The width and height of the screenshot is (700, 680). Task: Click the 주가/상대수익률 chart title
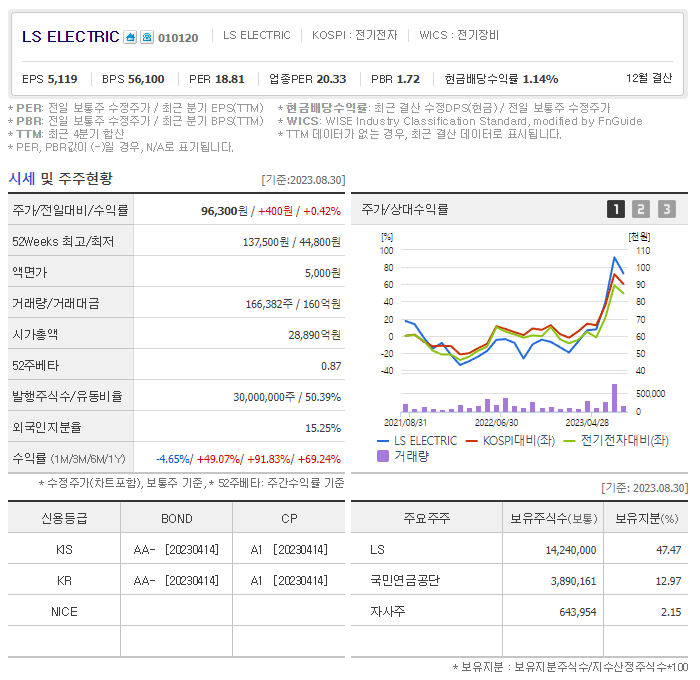[x=404, y=209]
